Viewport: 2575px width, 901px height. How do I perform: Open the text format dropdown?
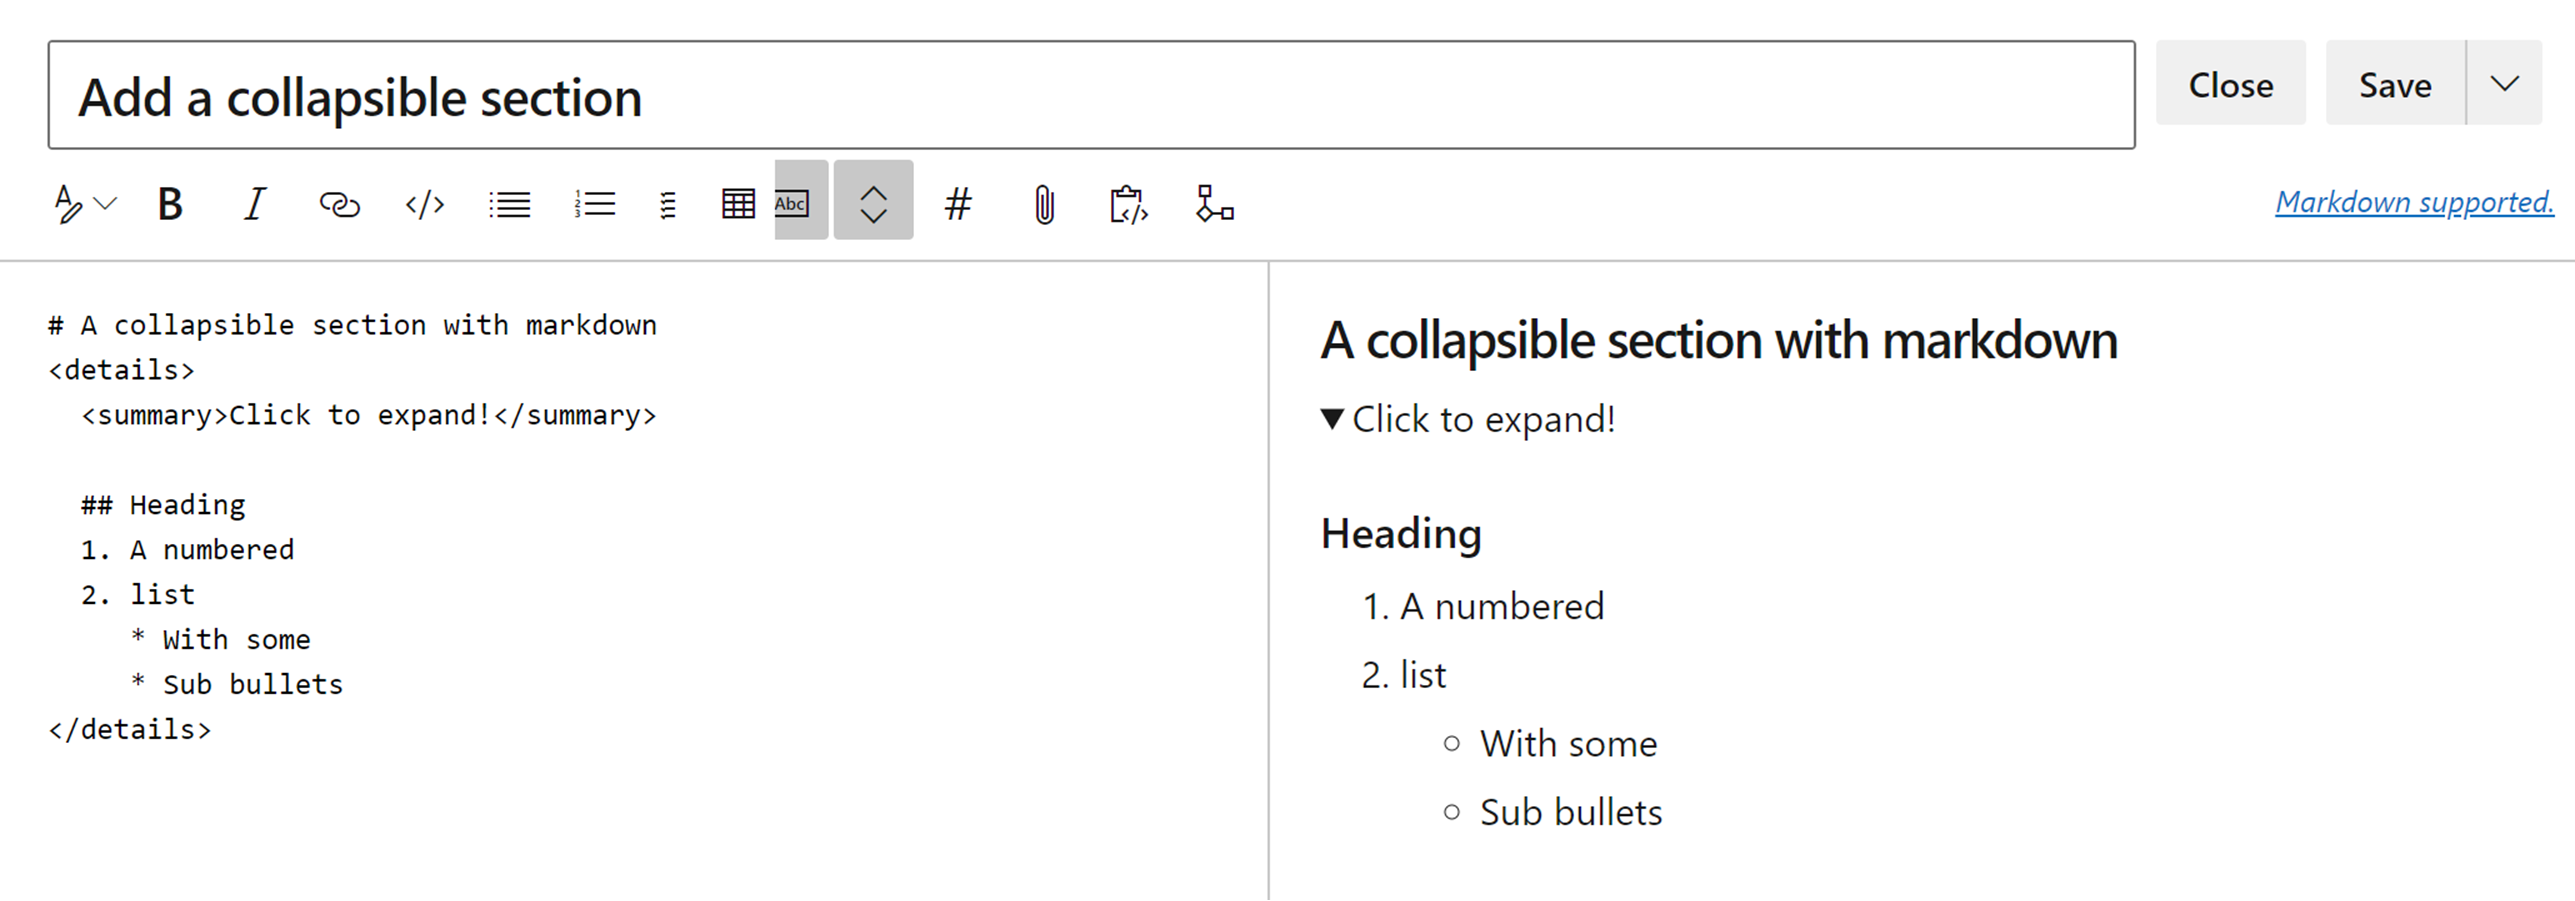coord(84,203)
